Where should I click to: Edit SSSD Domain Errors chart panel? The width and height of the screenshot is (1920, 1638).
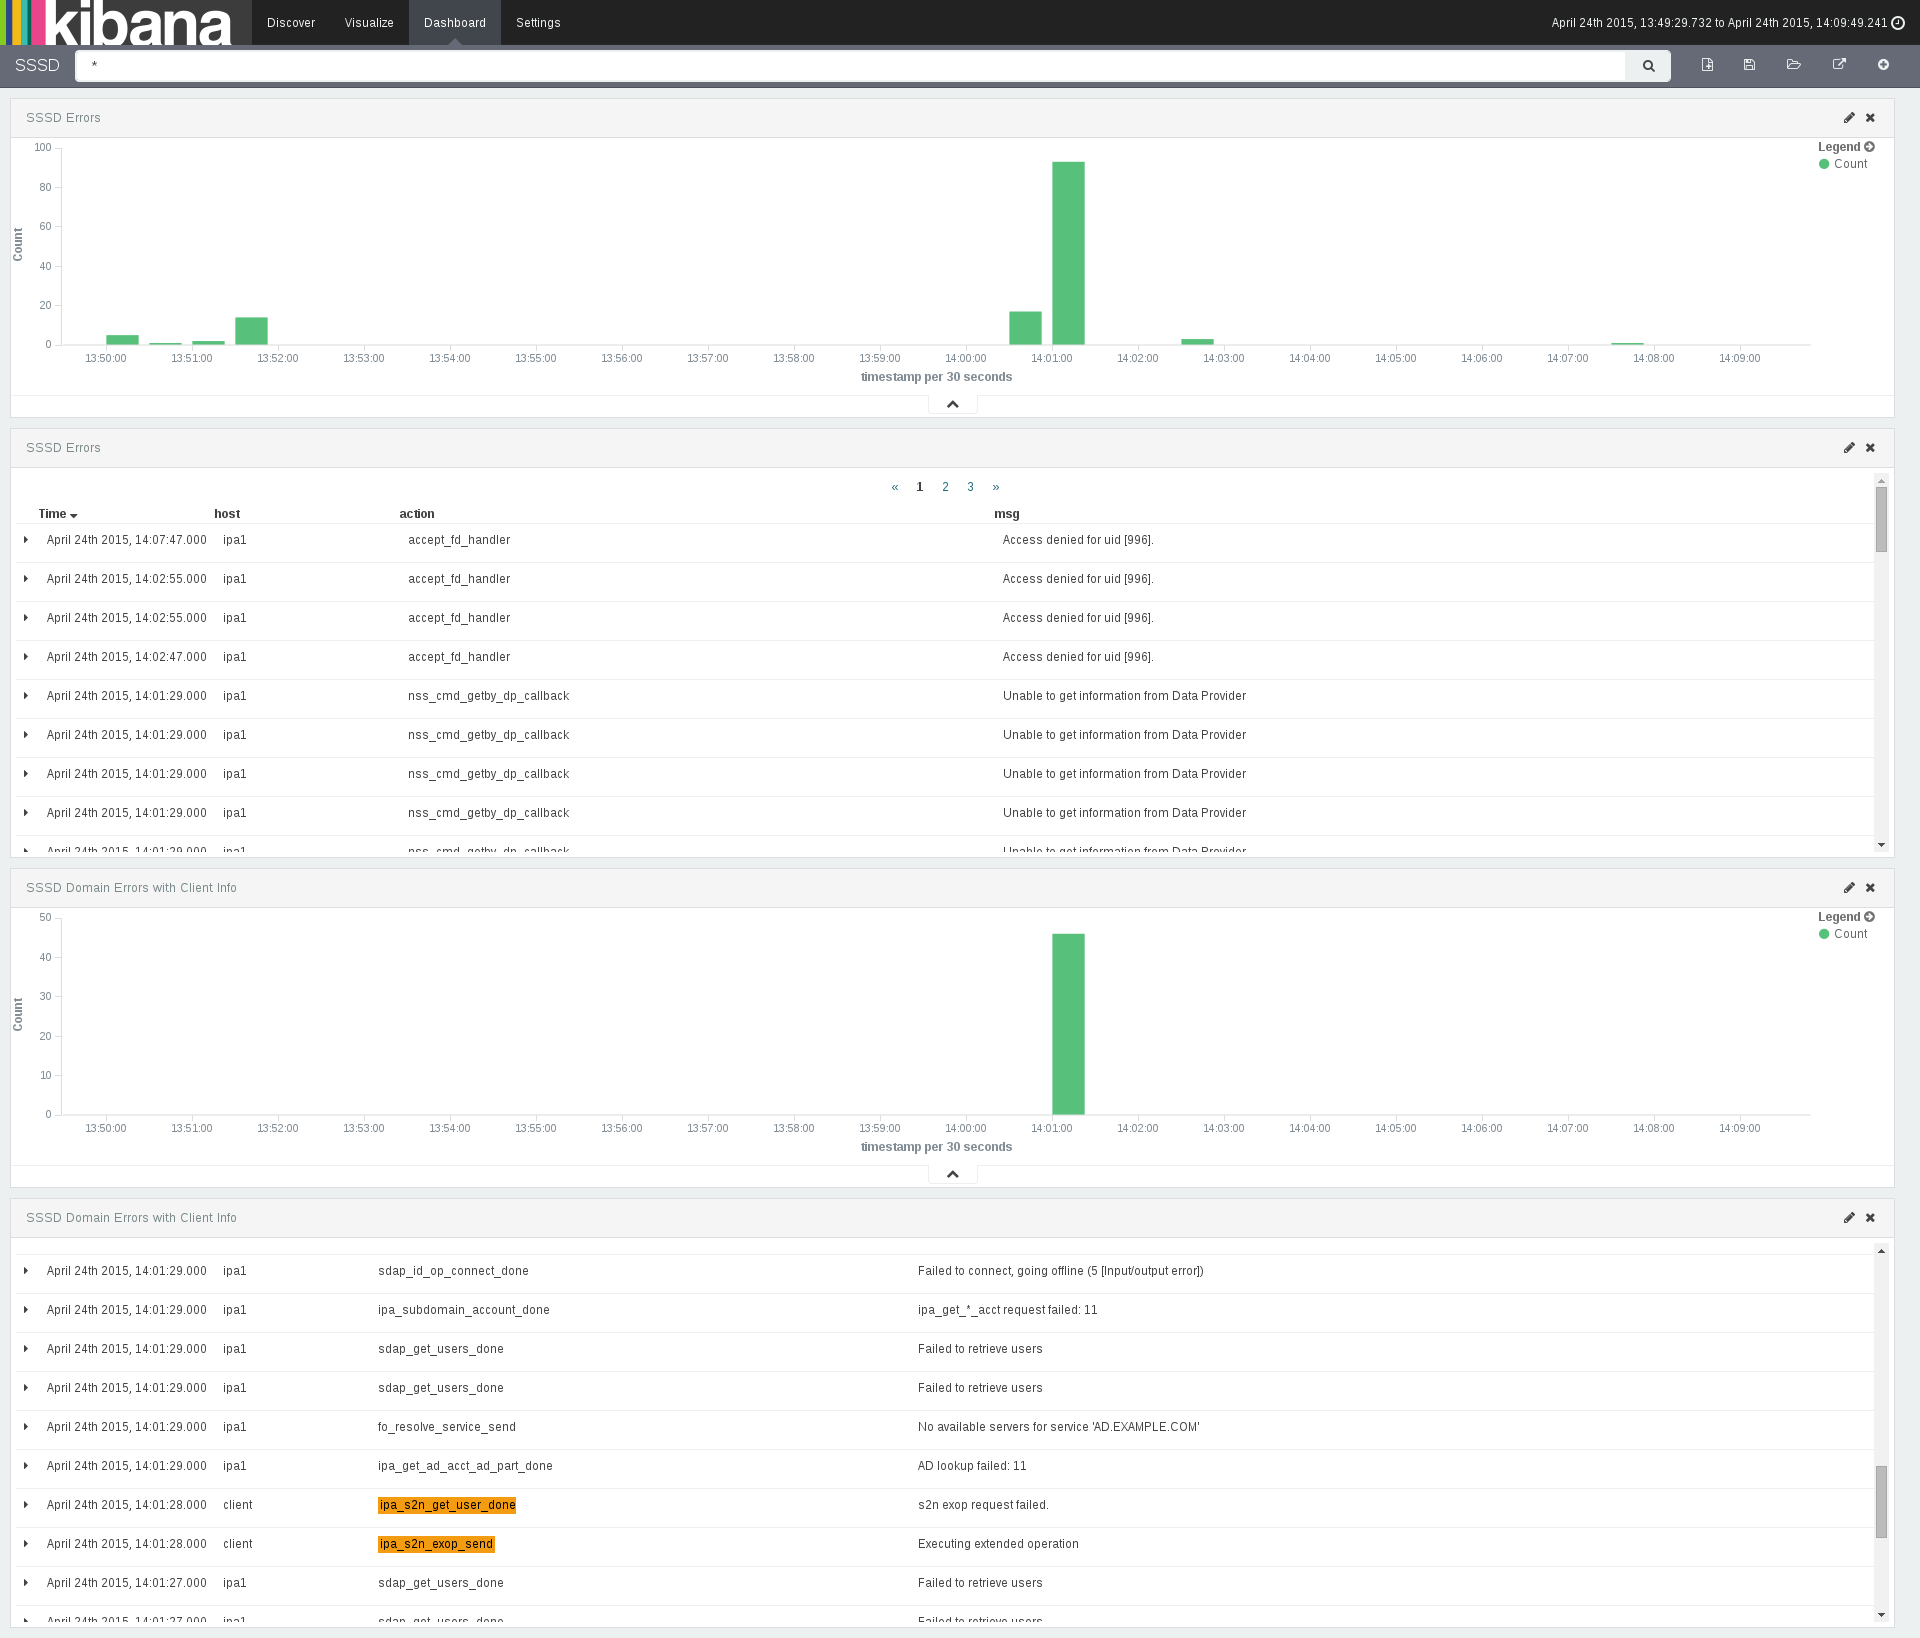coord(1849,888)
